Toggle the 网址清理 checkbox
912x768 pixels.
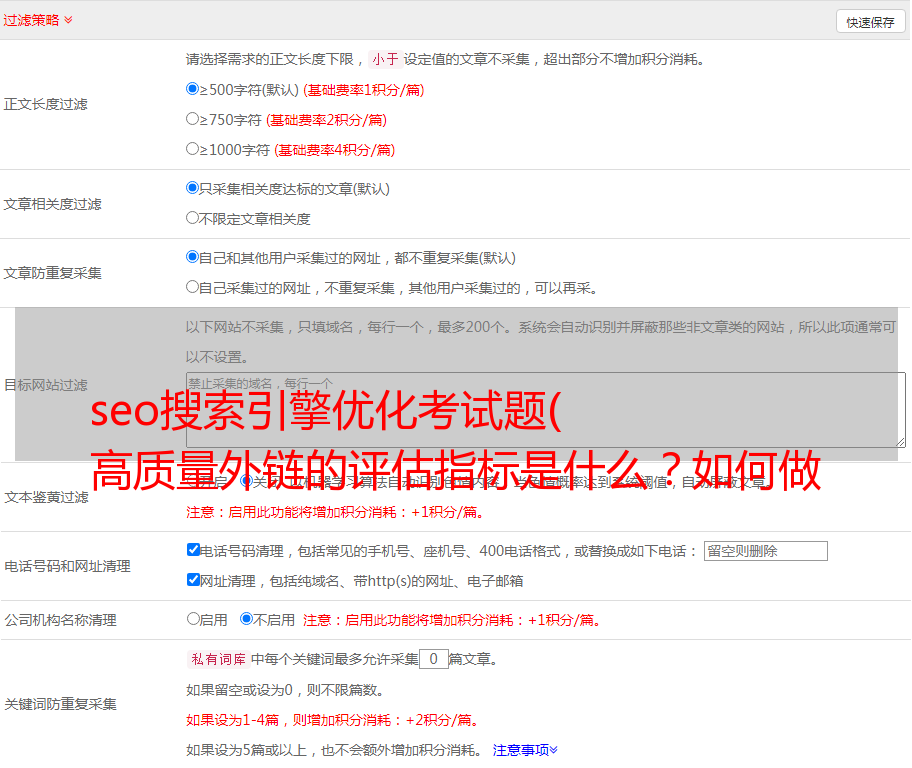(193, 579)
